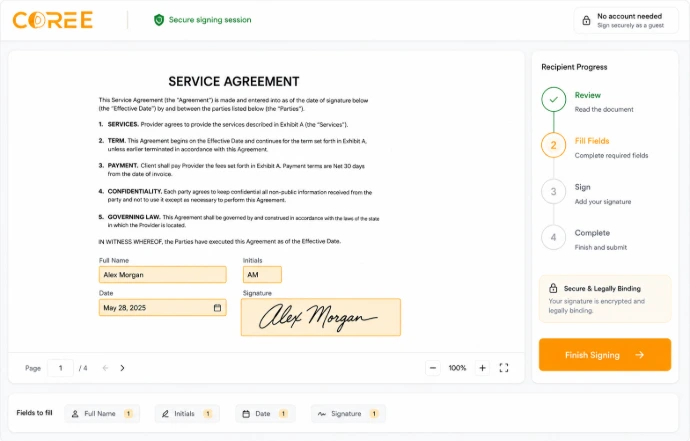The width and height of the screenshot is (690, 441).
Task: Click the Complete step label
Action: click(x=592, y=233)
